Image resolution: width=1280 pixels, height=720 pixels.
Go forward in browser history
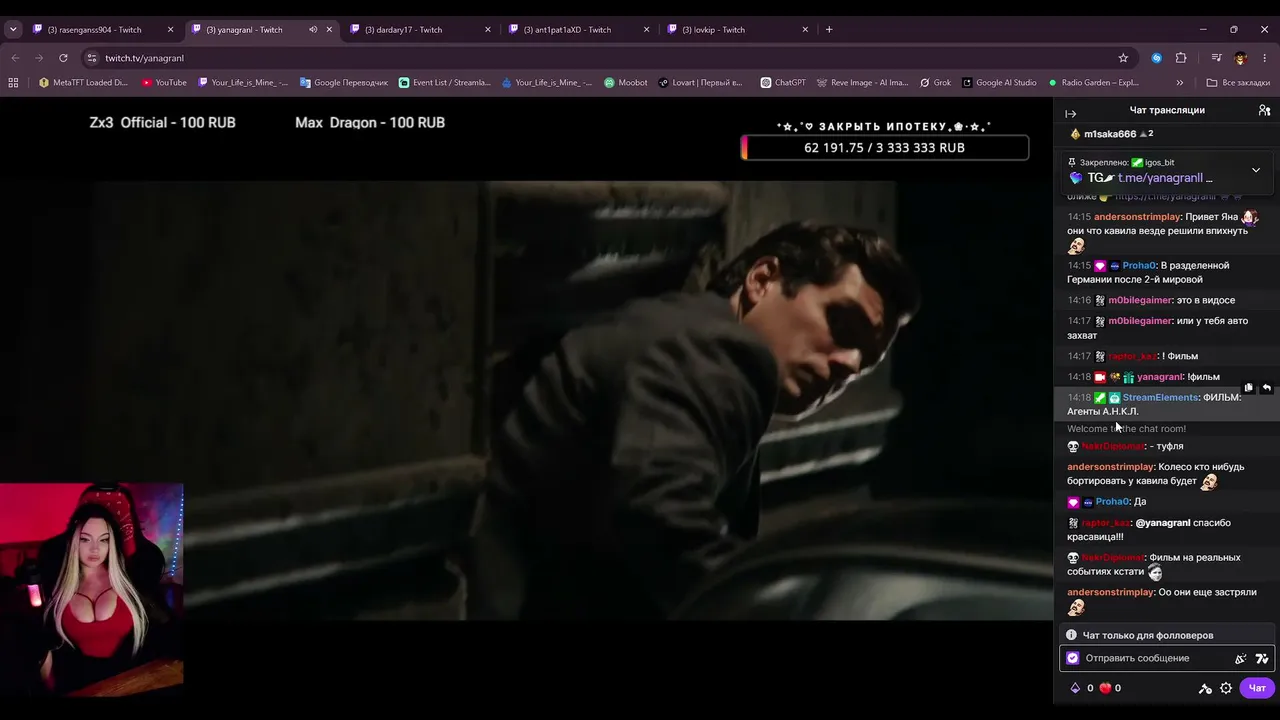[x=39, y=58]
